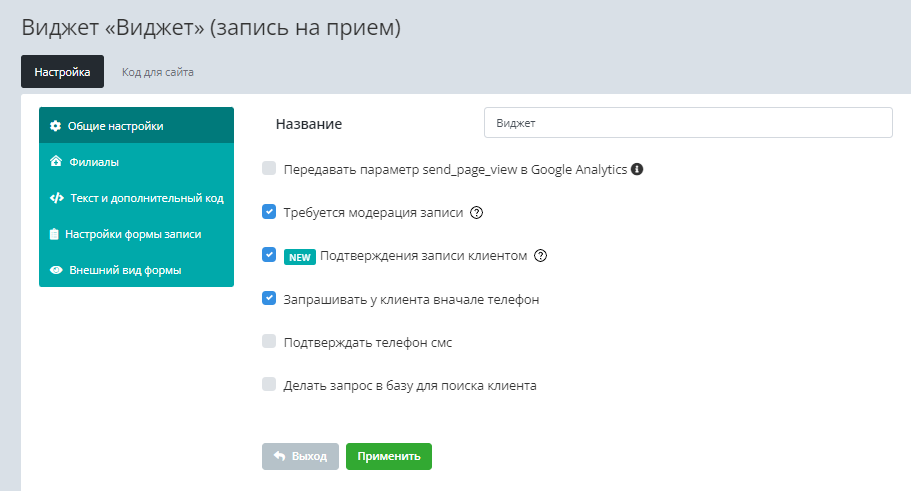This screenshot has height=491, width=911.
Task: Check Делать запрос в базу для поиска клиента
Action: click(269, 384)
